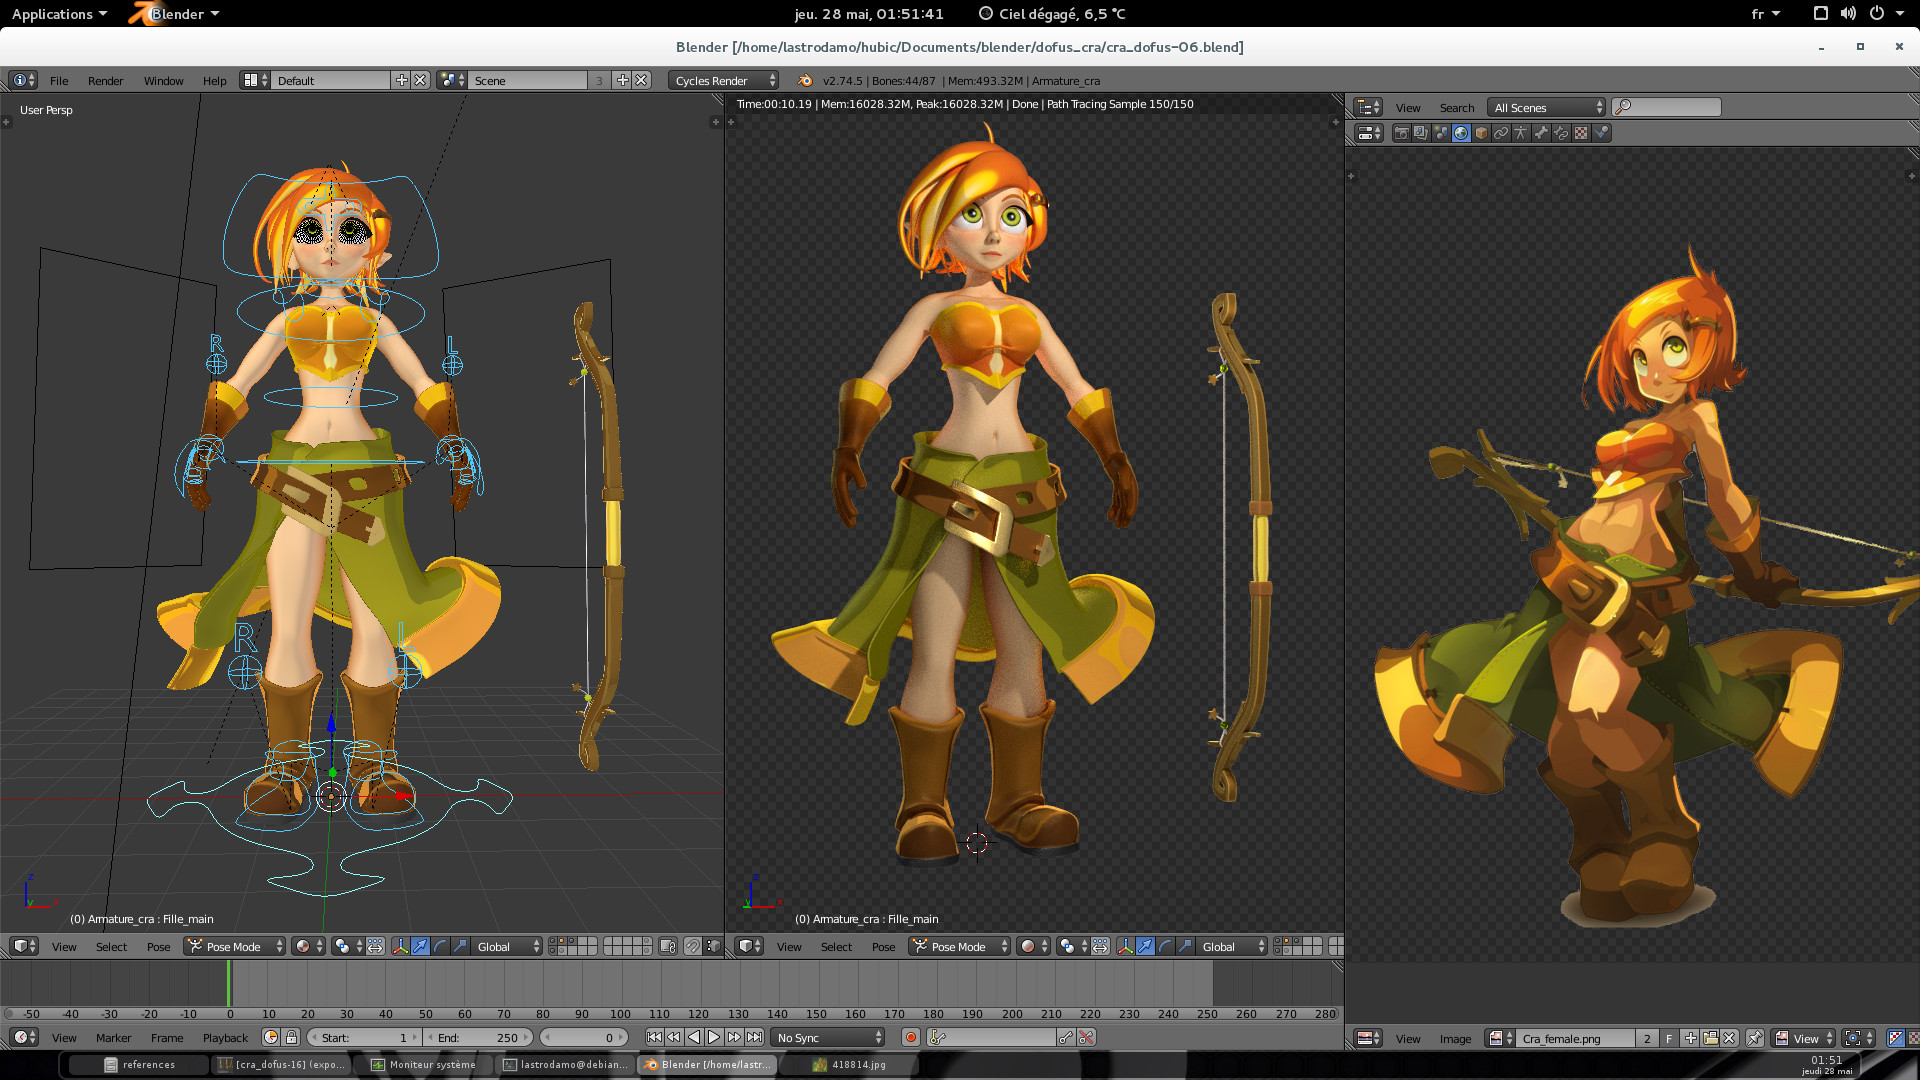Open the File menu
The height and width of the screenshot is (1080, 1920).
click(x=59, y=80)
